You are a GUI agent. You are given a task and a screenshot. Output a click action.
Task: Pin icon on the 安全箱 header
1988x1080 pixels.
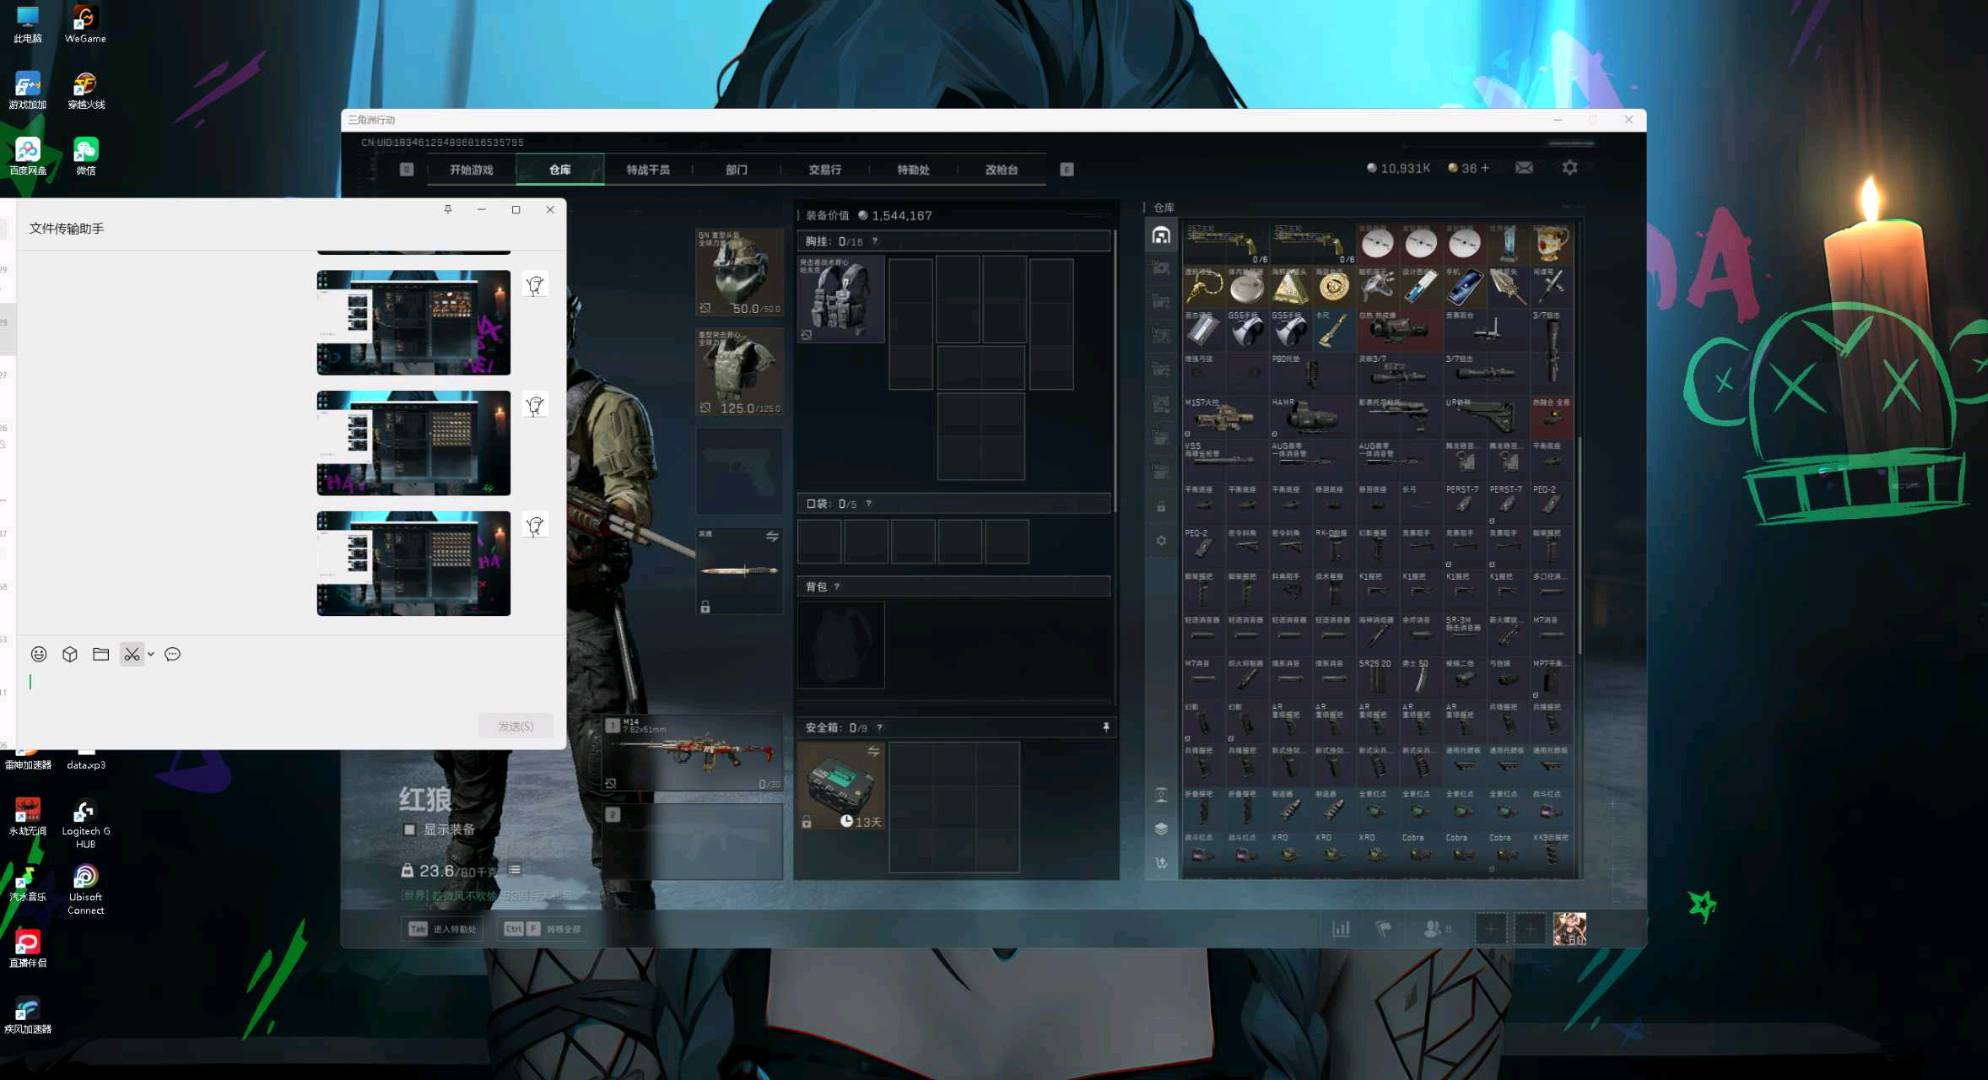[1106, 727]
